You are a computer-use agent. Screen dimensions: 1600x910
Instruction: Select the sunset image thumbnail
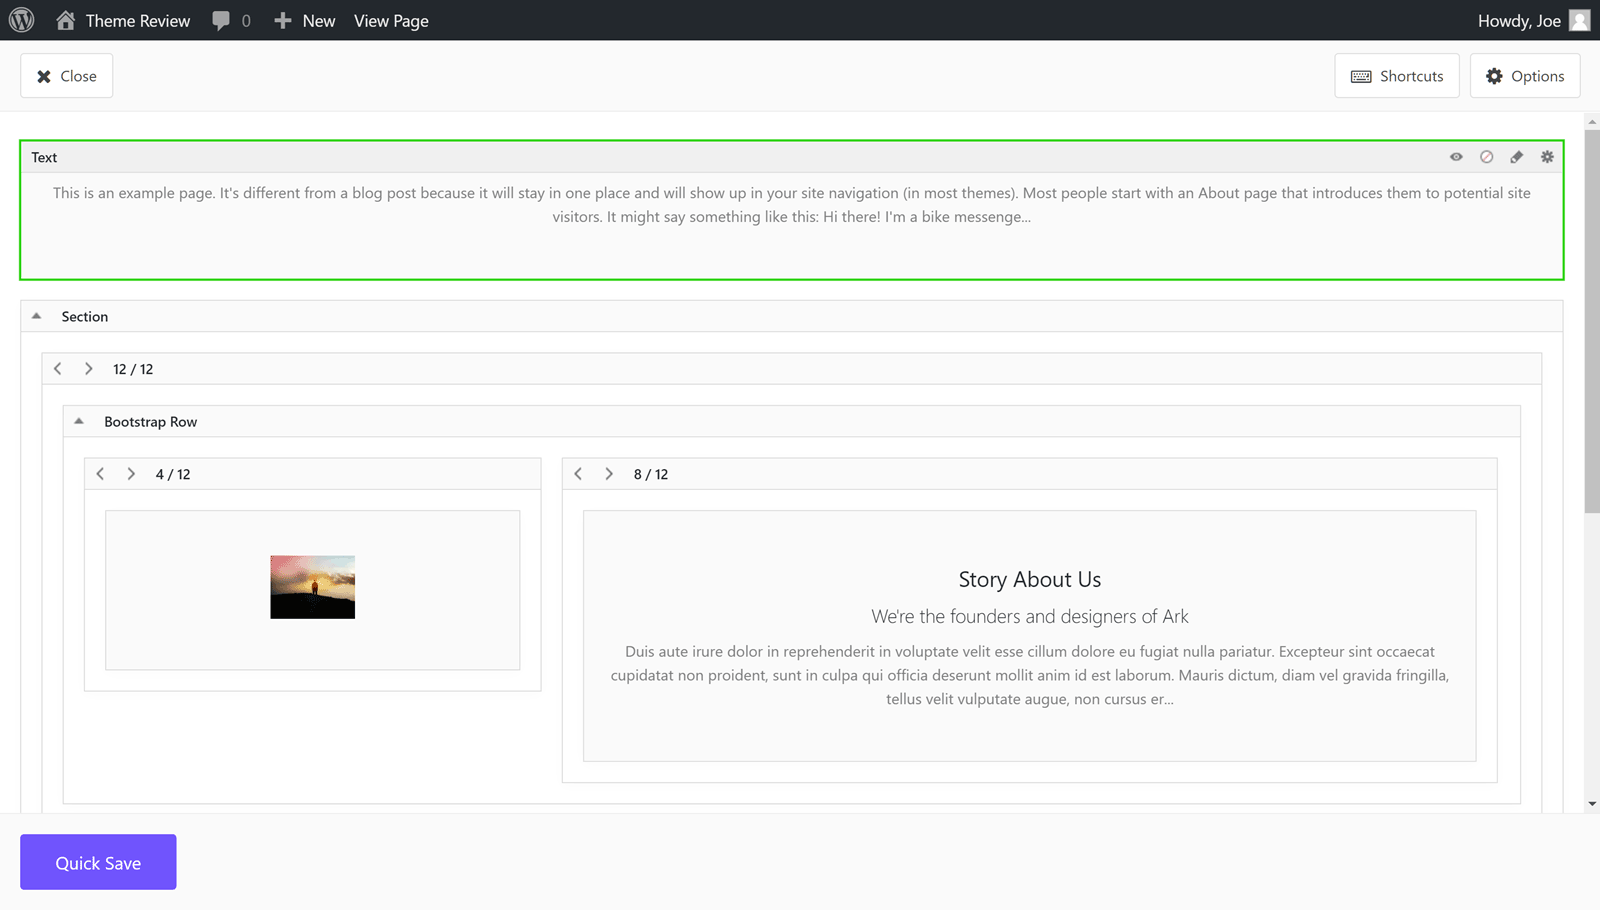click(312, 587)
